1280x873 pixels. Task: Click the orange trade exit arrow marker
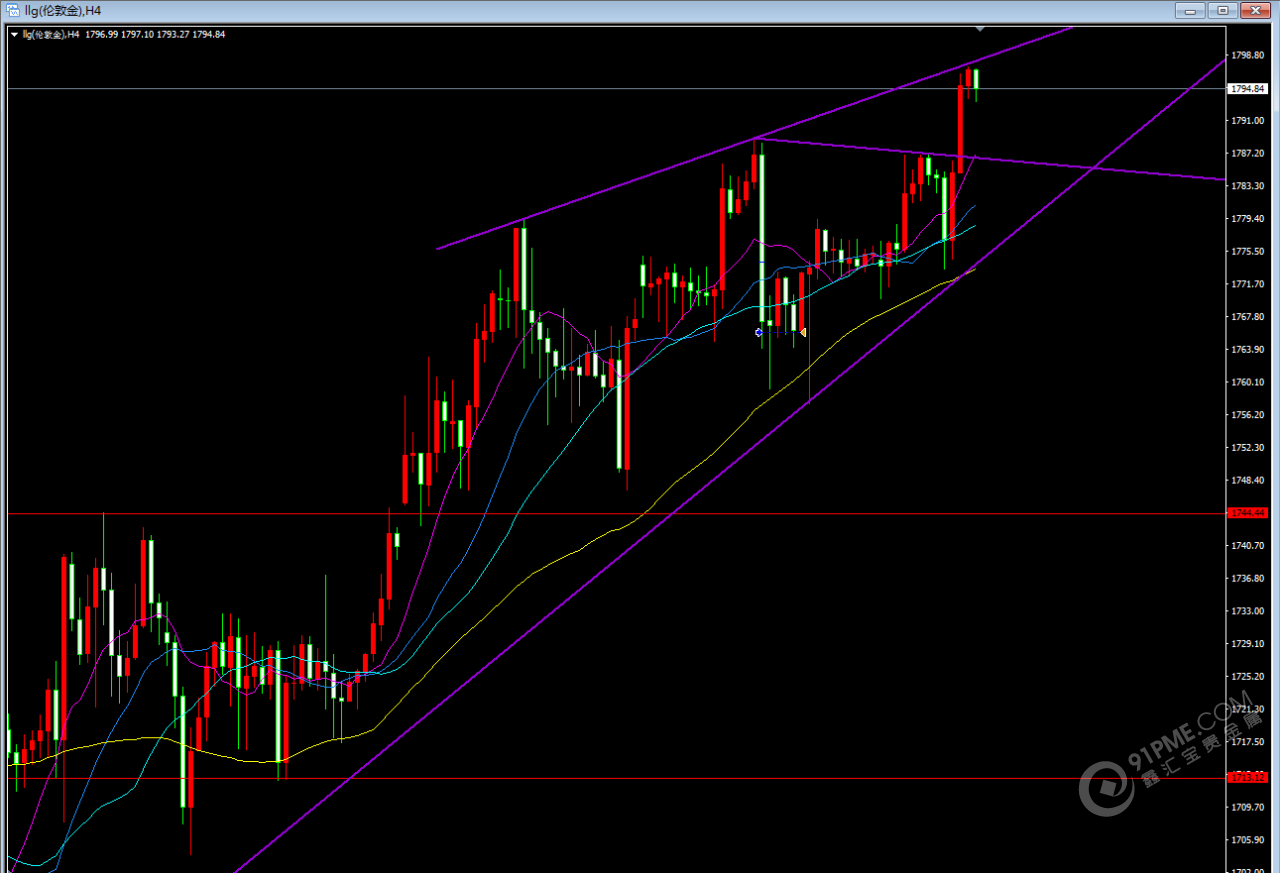[802, 332]
